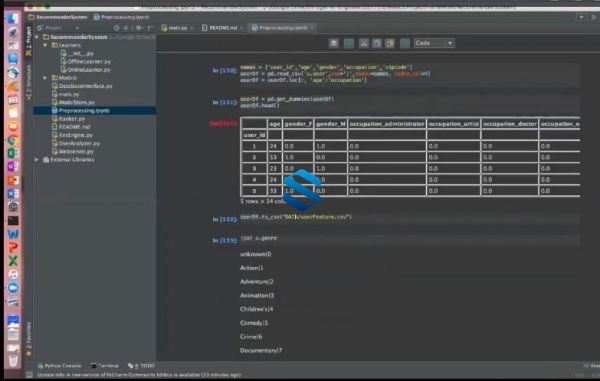The image size is (600, 381).
Task: Add a new cell with the plus icon
Action: click(x=349, y=43)
